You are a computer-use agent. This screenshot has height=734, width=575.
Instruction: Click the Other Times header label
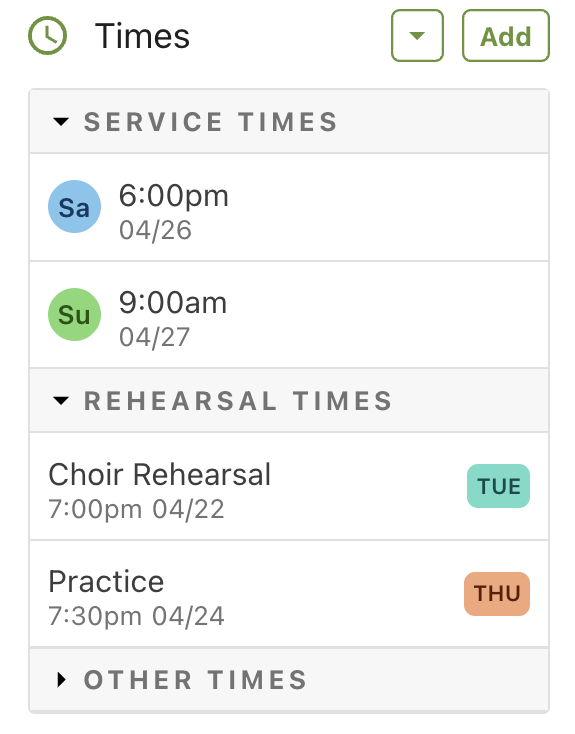[195, 680]
